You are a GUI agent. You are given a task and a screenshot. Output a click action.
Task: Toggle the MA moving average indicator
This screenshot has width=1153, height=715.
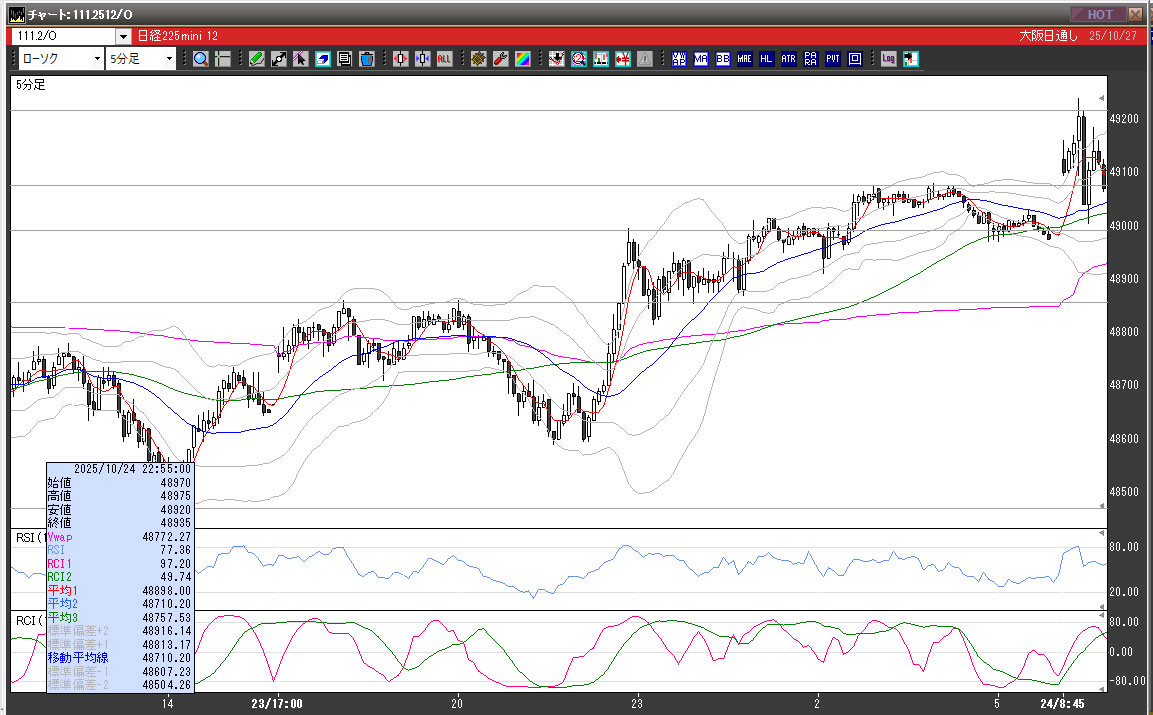pos(701,59)
